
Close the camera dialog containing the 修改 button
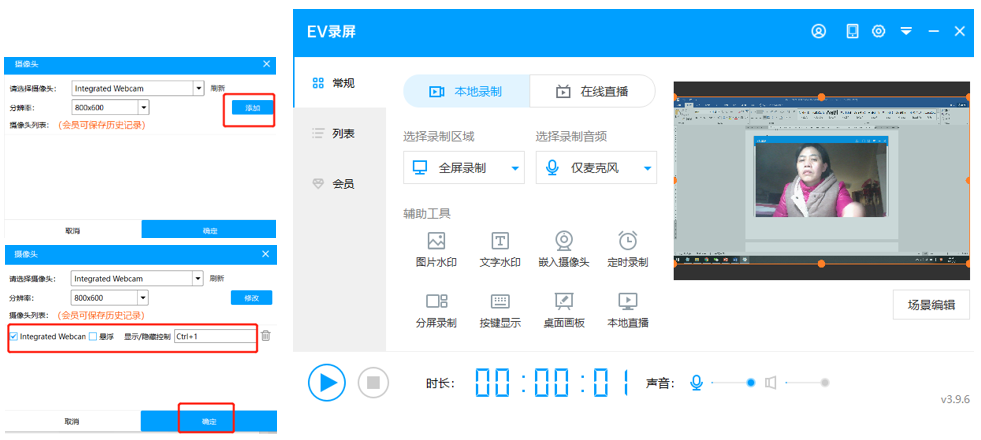pyautogui.click(x=266, y=254)
